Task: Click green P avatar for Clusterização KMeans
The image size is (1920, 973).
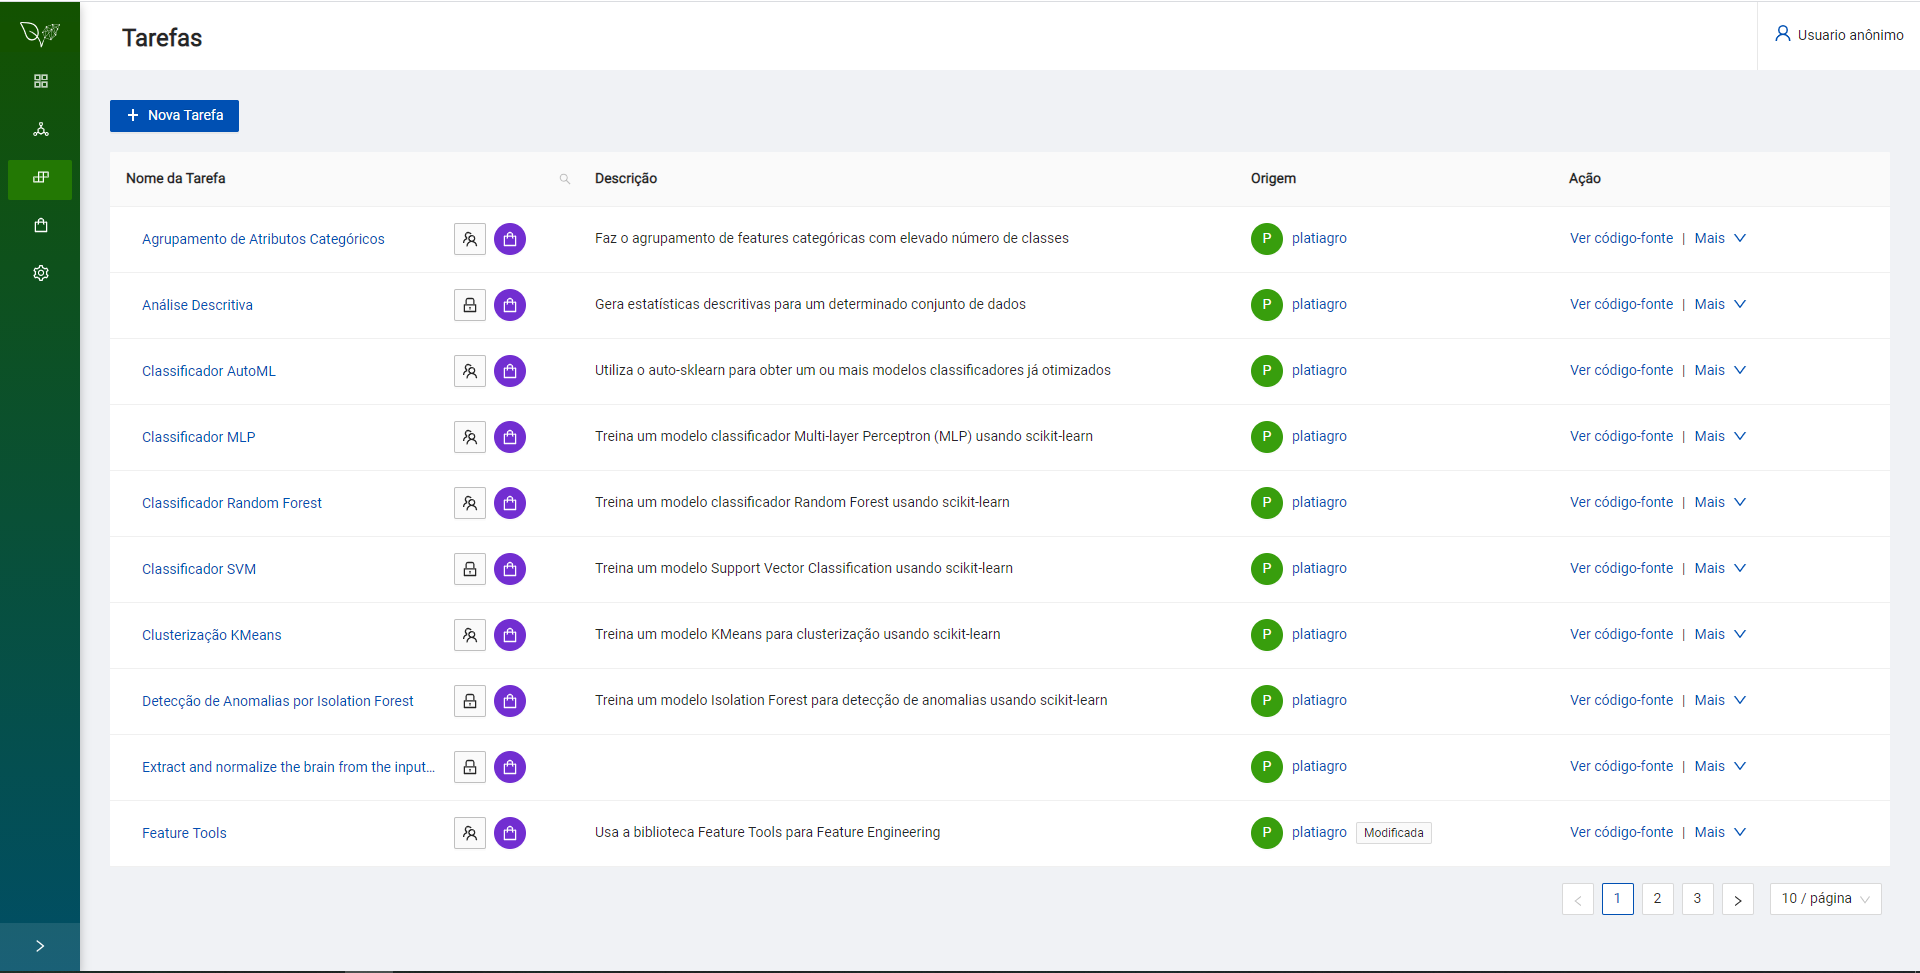Action: (x=1266, y=635)
